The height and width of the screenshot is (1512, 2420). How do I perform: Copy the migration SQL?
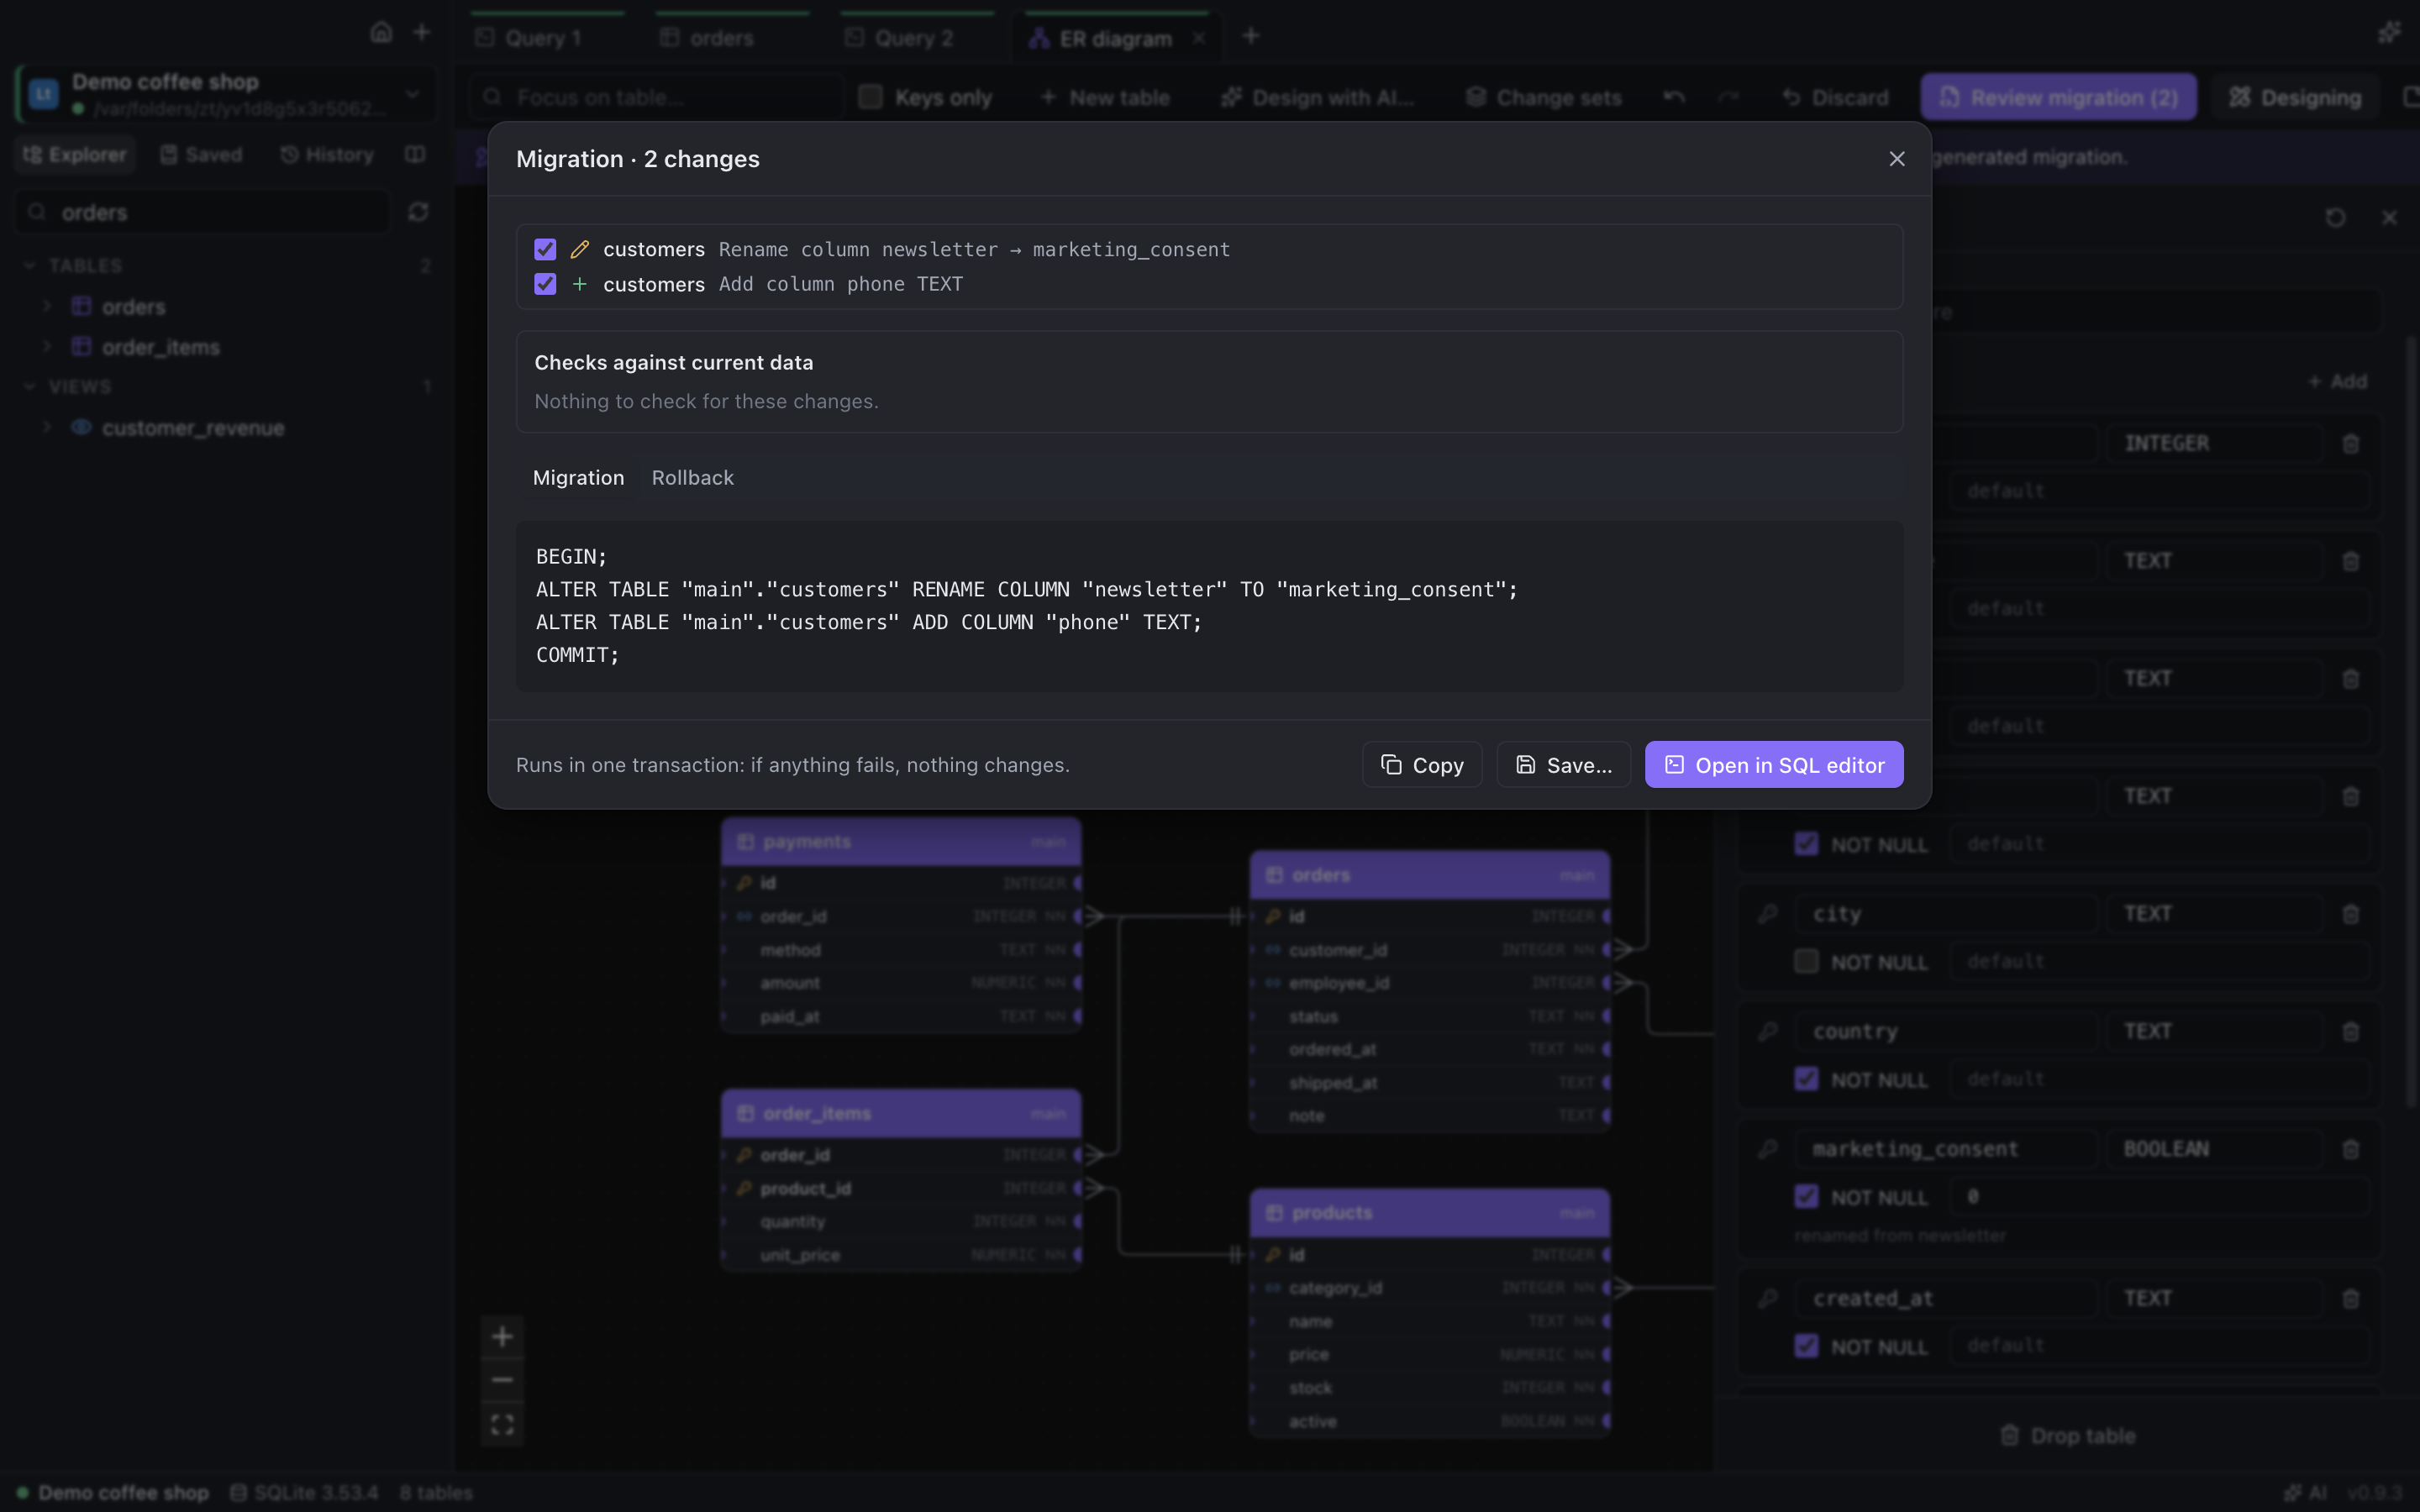pos(1421,765)
